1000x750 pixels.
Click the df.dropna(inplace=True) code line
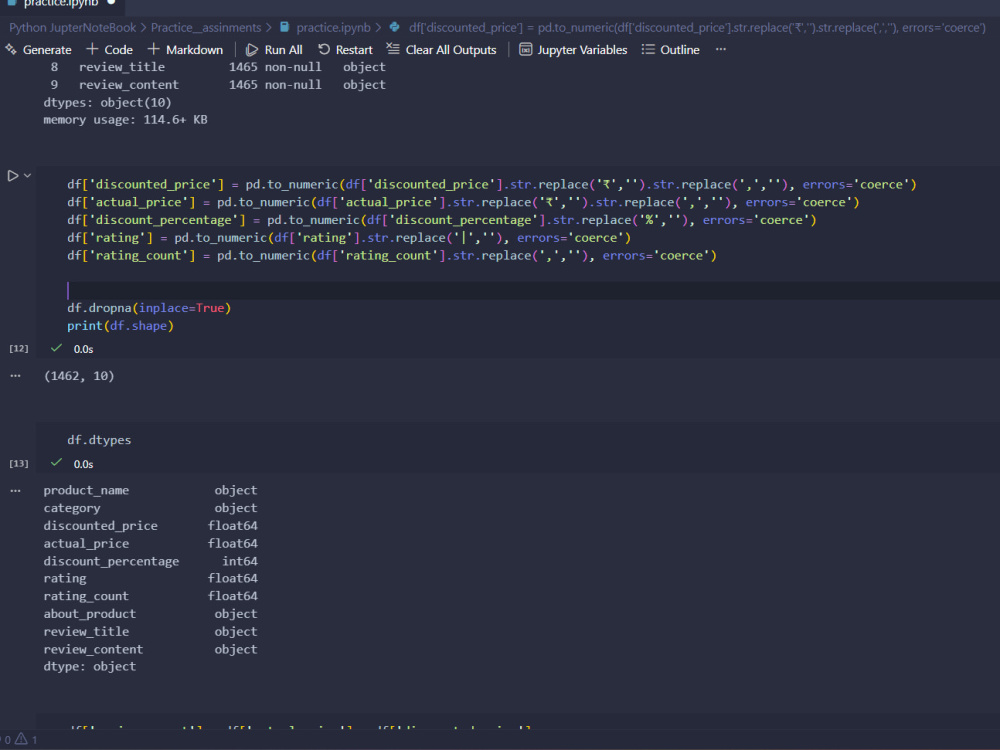[x=149, y=308]
